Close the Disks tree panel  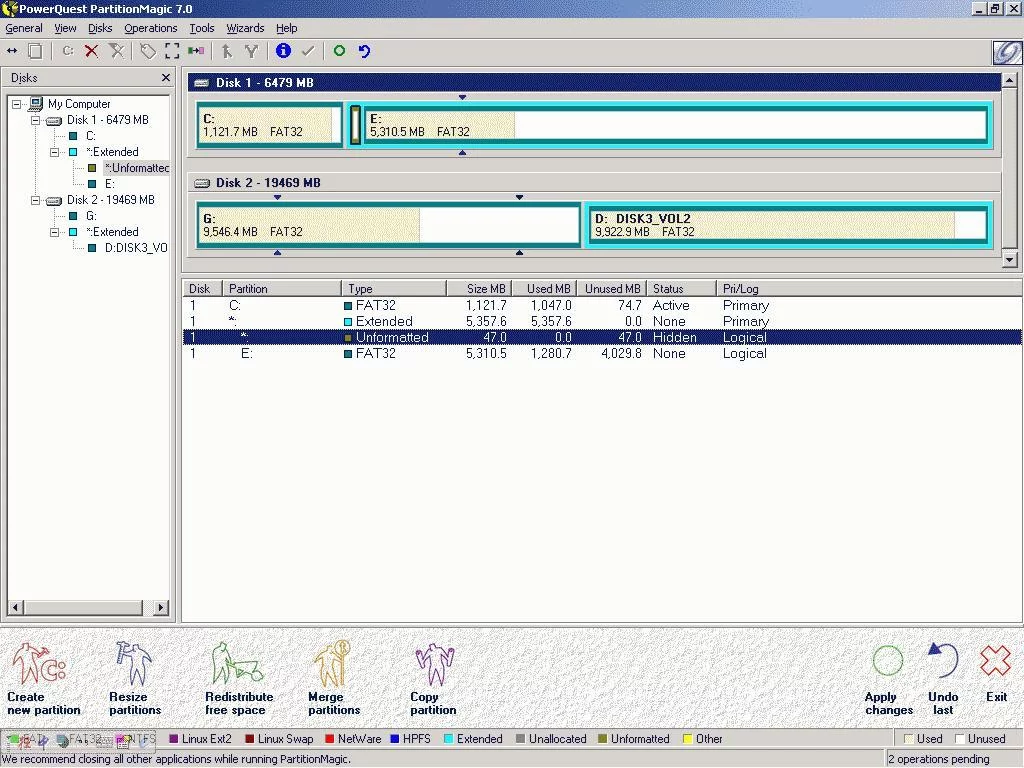click(166, 78)
